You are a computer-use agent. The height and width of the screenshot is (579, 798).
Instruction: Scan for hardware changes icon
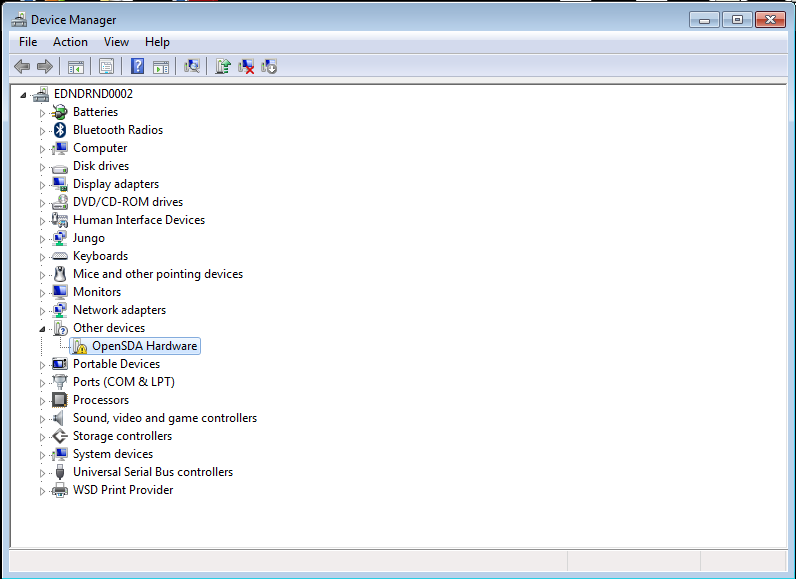191,66
